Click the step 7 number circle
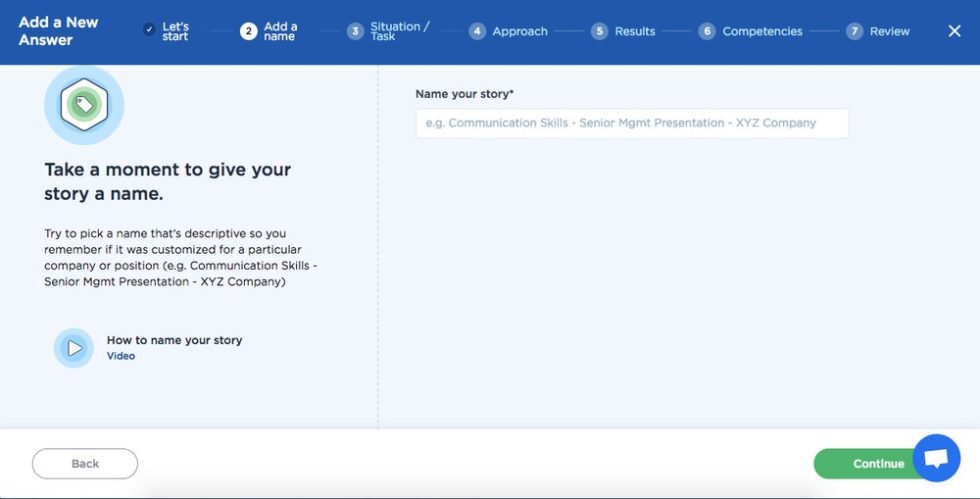This screenshot has width=980, height=499. point(854,31)
